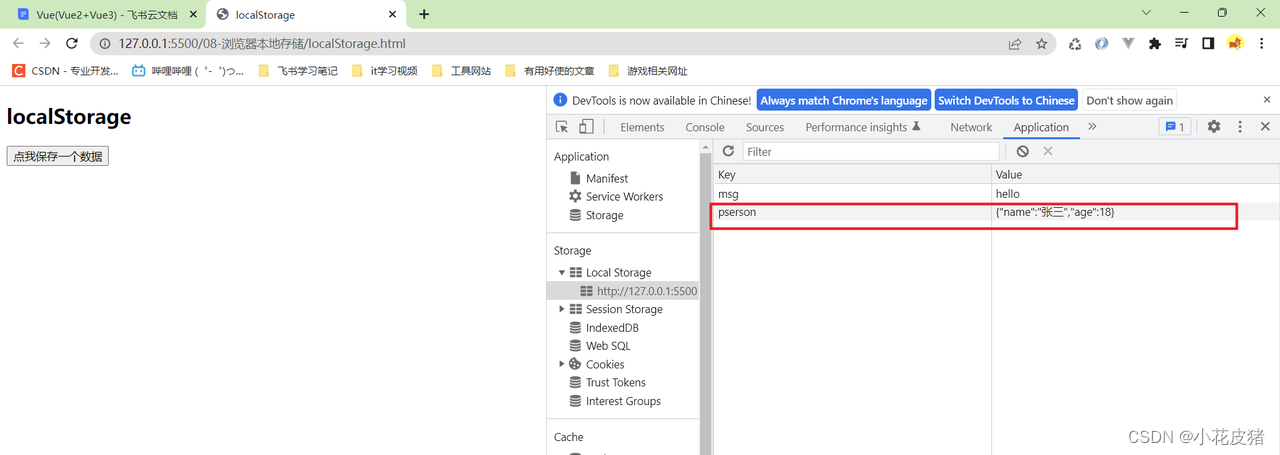The width and height of the screenshot is (1280, 455).
Task: Open the media controls icon
Action: [1181, 44]
